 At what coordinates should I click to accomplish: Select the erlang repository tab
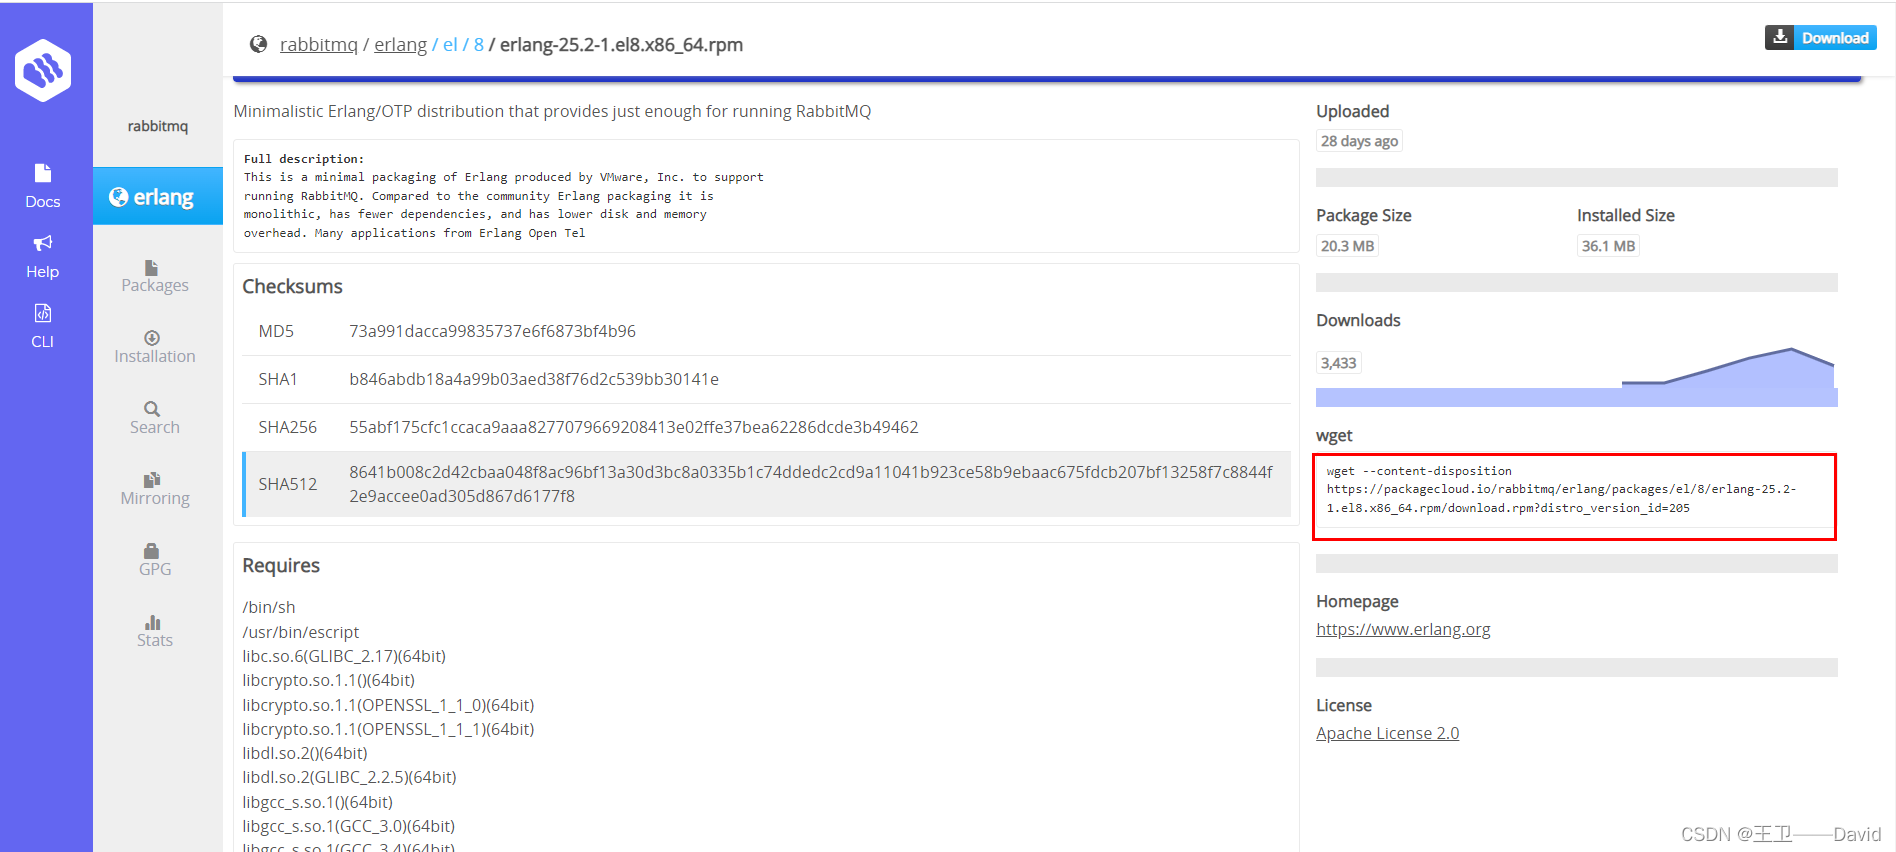click(158, 196)
